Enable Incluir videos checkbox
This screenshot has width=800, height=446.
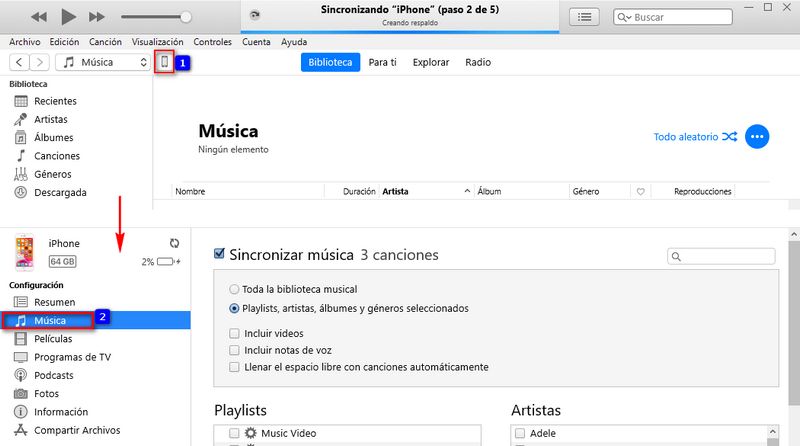(x=234, y=333)
